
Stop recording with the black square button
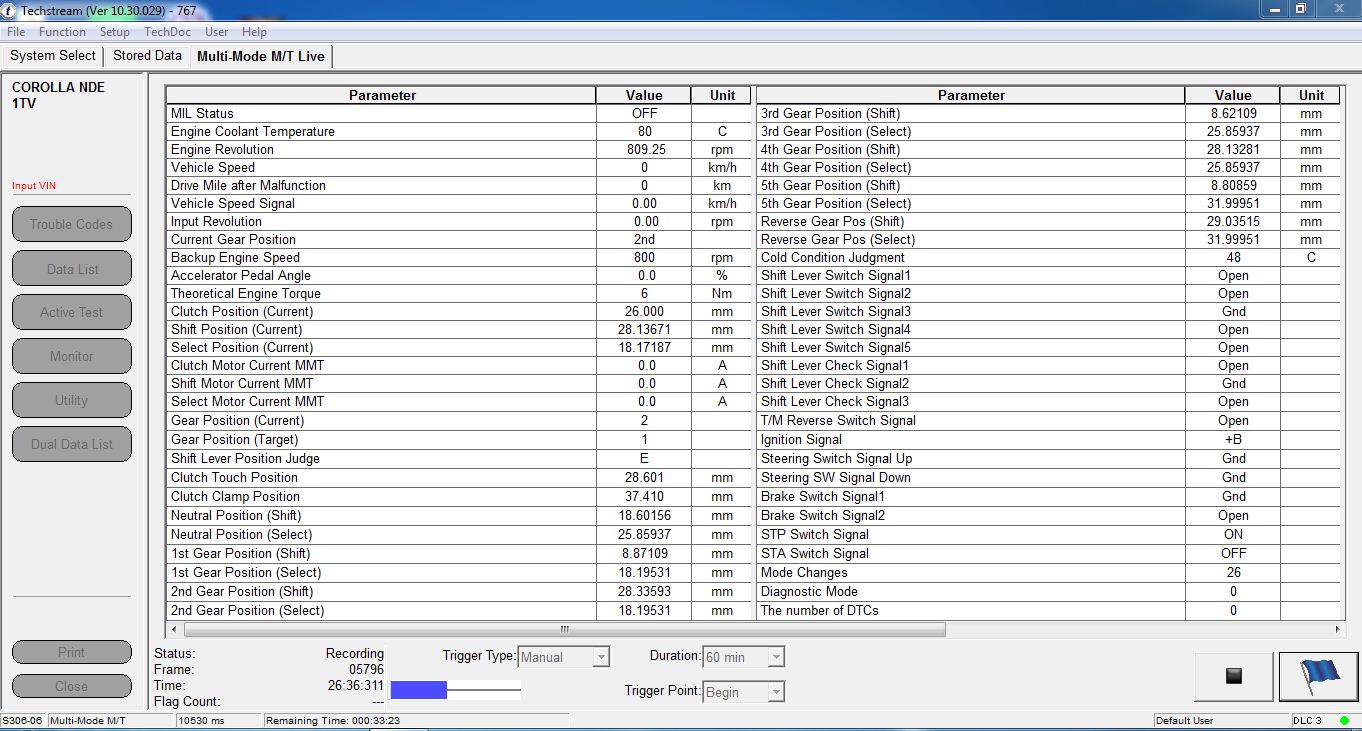(x=1233, y=677)
